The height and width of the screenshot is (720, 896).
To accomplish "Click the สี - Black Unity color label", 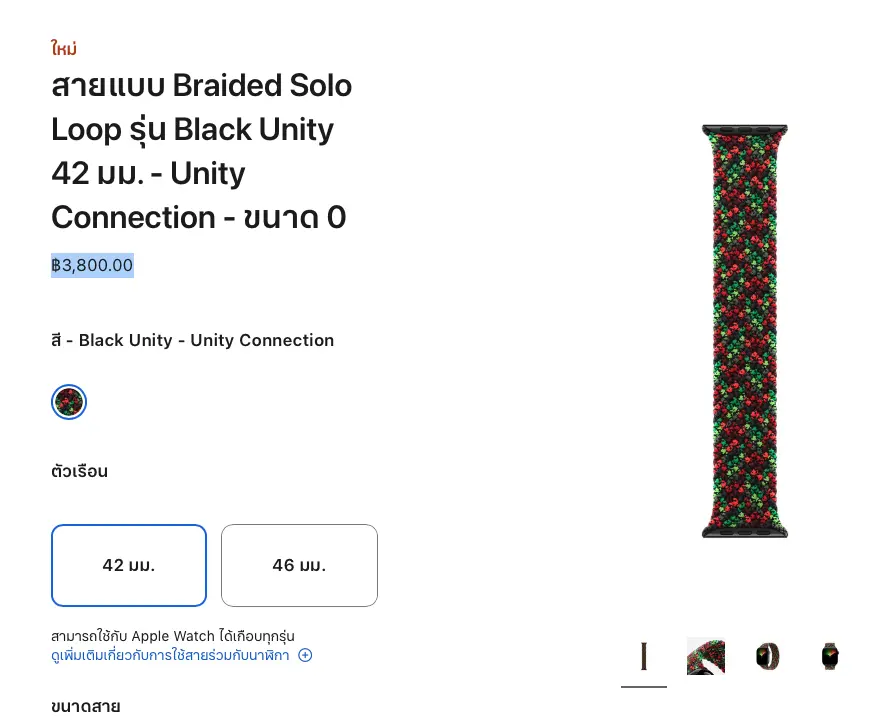I will pos(192,340).
